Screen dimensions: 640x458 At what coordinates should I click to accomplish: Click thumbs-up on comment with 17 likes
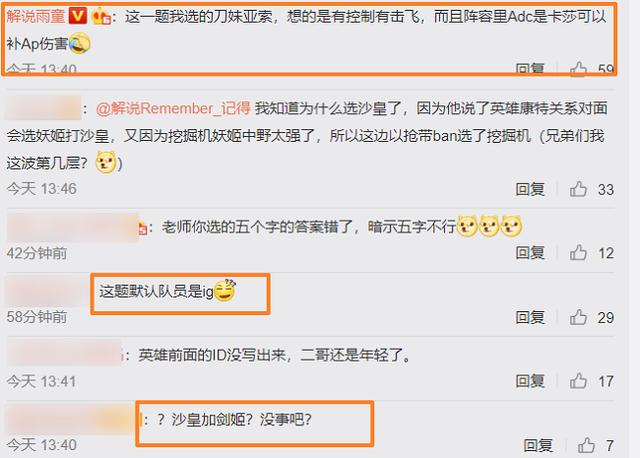[578, 381]
